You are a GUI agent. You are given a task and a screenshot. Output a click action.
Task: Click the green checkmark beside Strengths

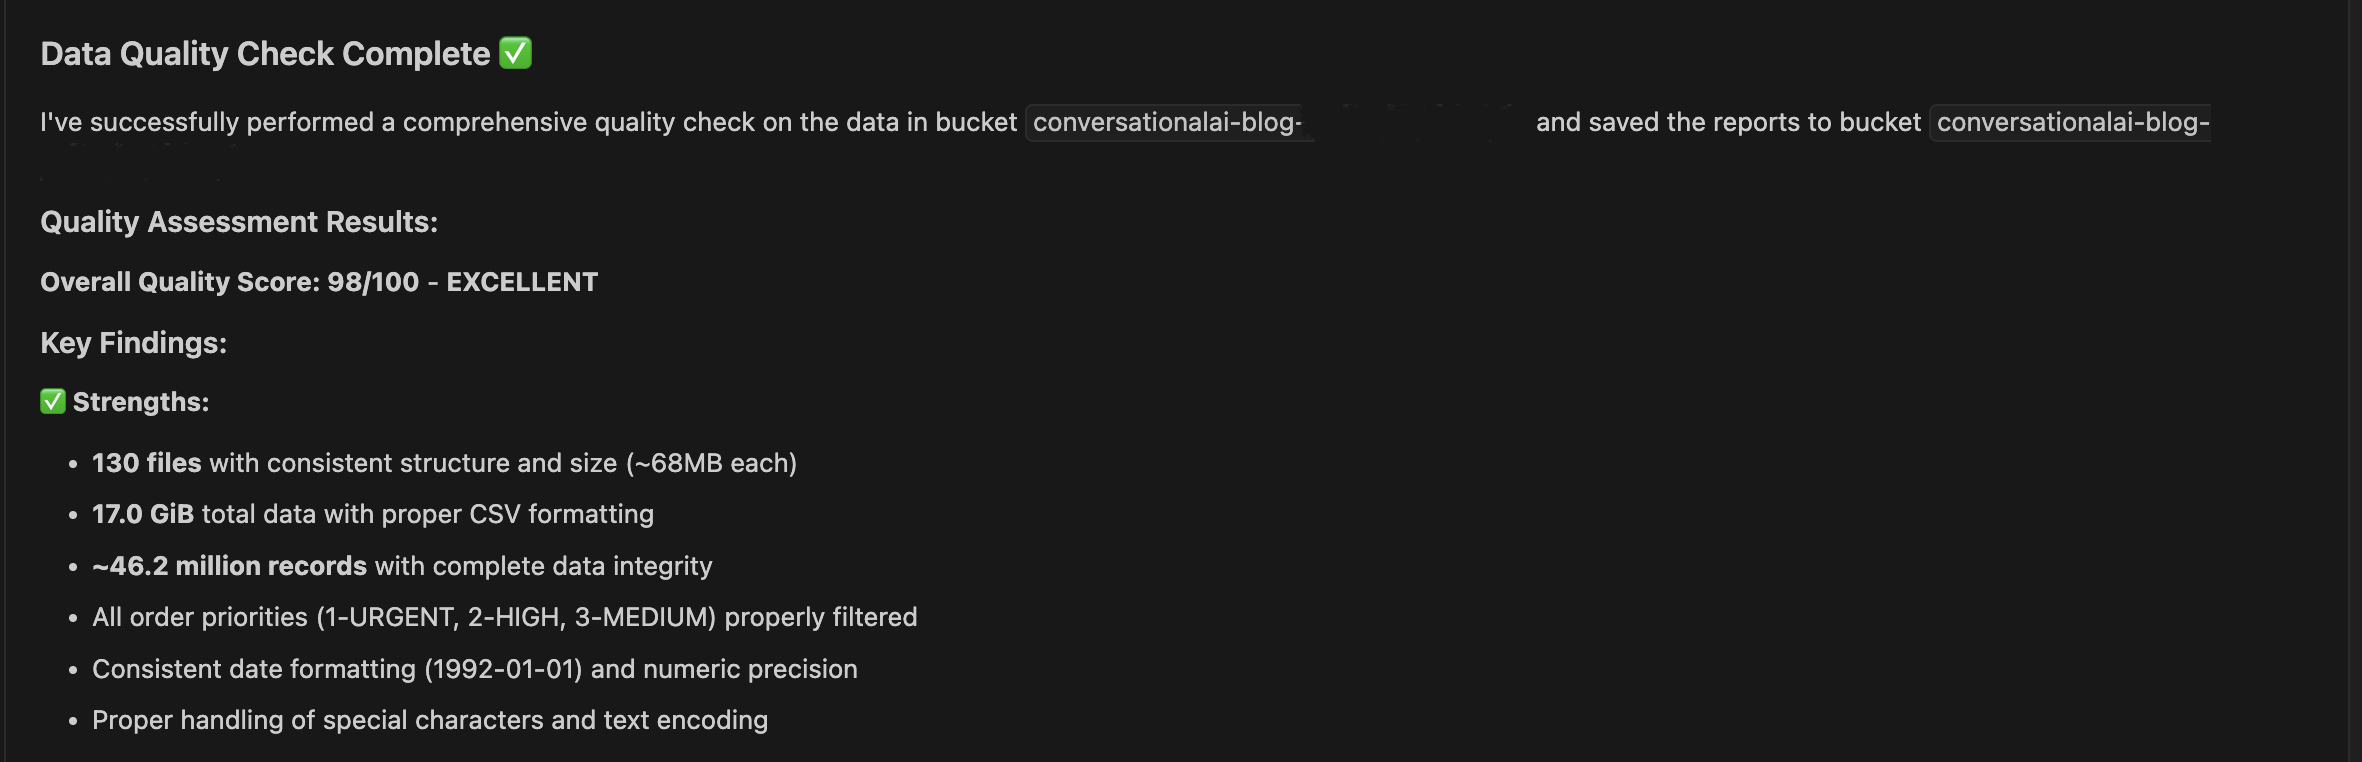point(53,402)
